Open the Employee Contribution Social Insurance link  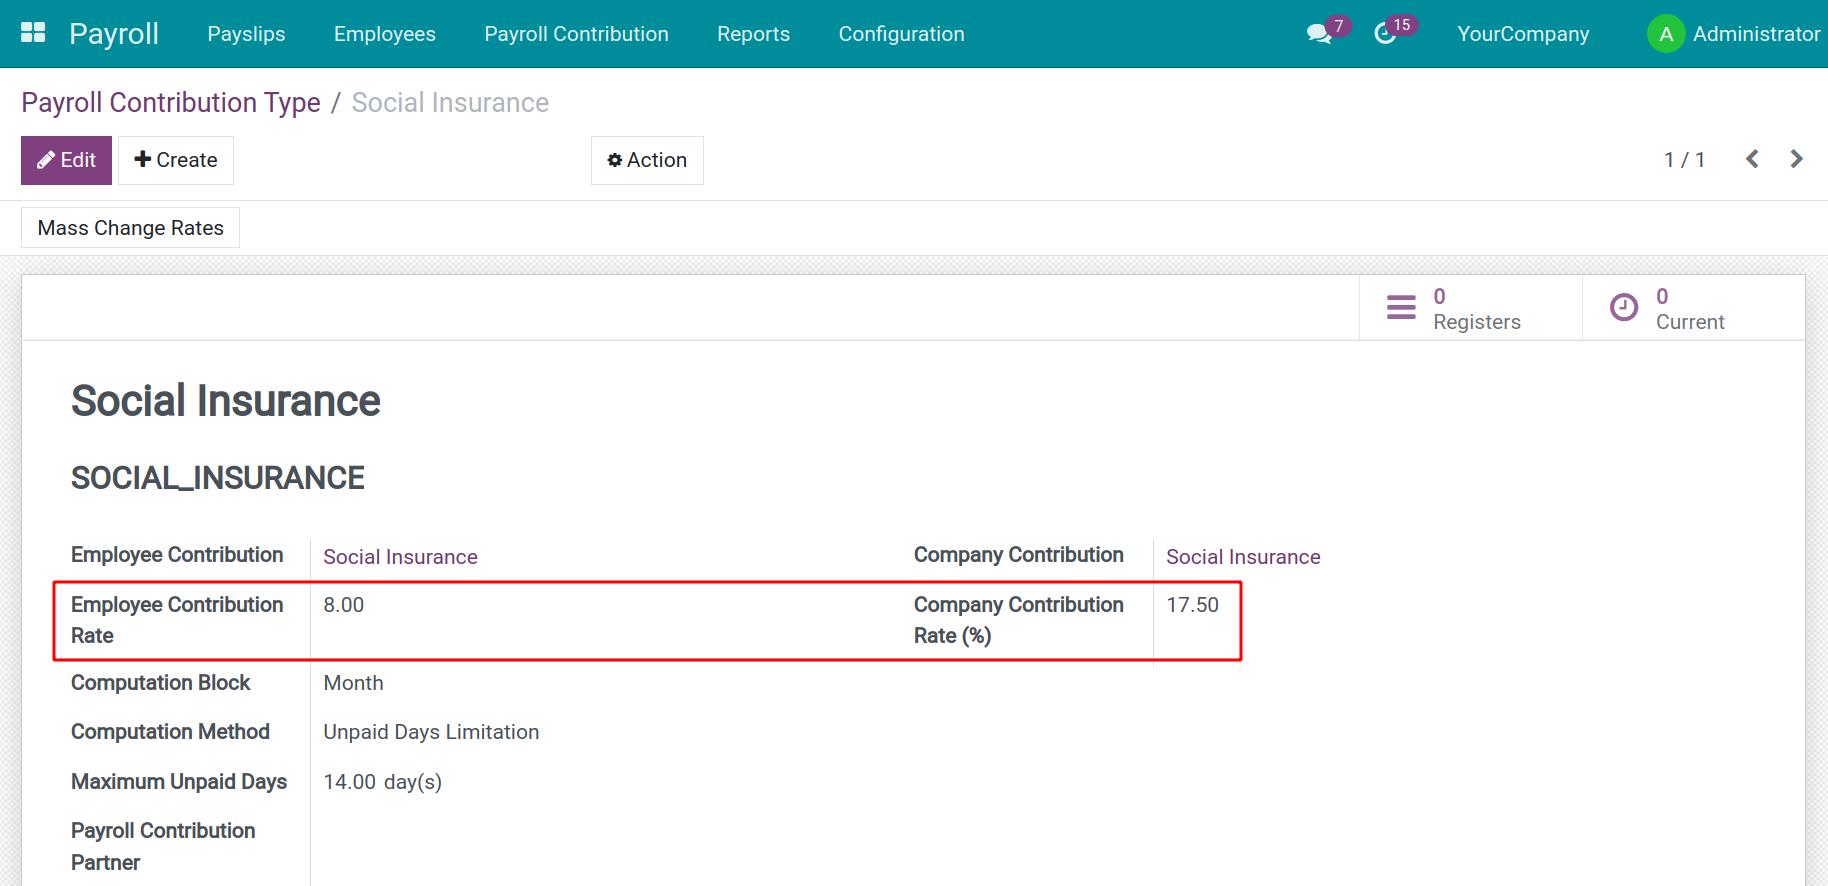[x=400, y=557]
